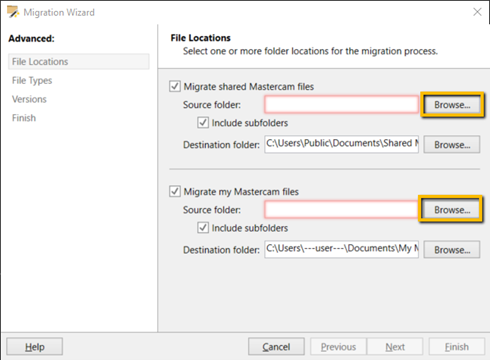The image size is (490, 360).
Task: Click the Advanced: sidebar heading
Action: point(31,39)
